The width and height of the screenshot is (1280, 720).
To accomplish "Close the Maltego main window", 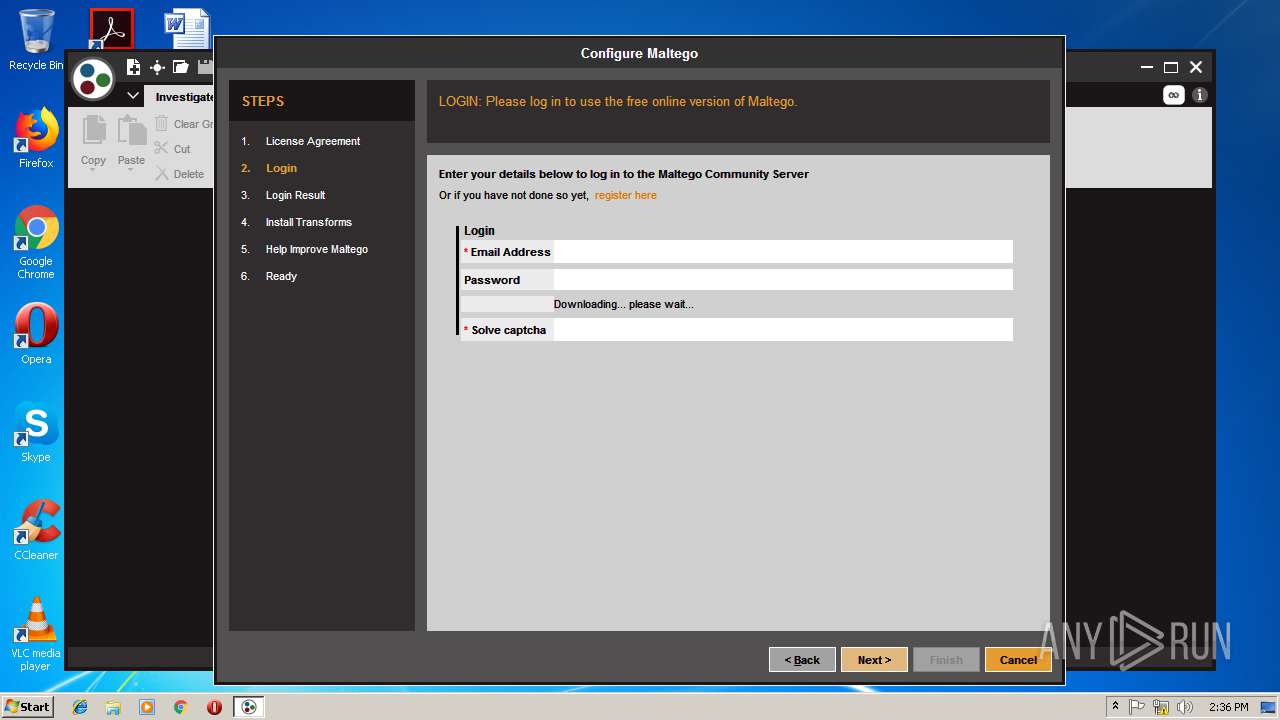I will pos(1196,68).
